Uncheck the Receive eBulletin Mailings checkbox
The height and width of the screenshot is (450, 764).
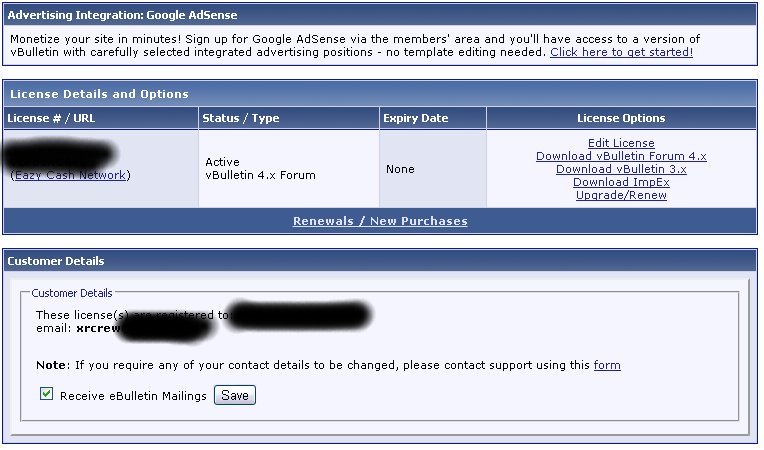click(46, 394)
